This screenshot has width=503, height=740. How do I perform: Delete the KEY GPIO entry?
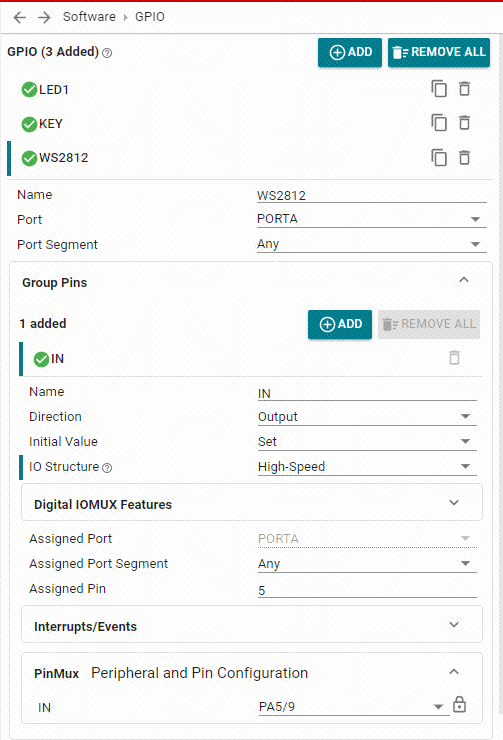tap(464, 123)
